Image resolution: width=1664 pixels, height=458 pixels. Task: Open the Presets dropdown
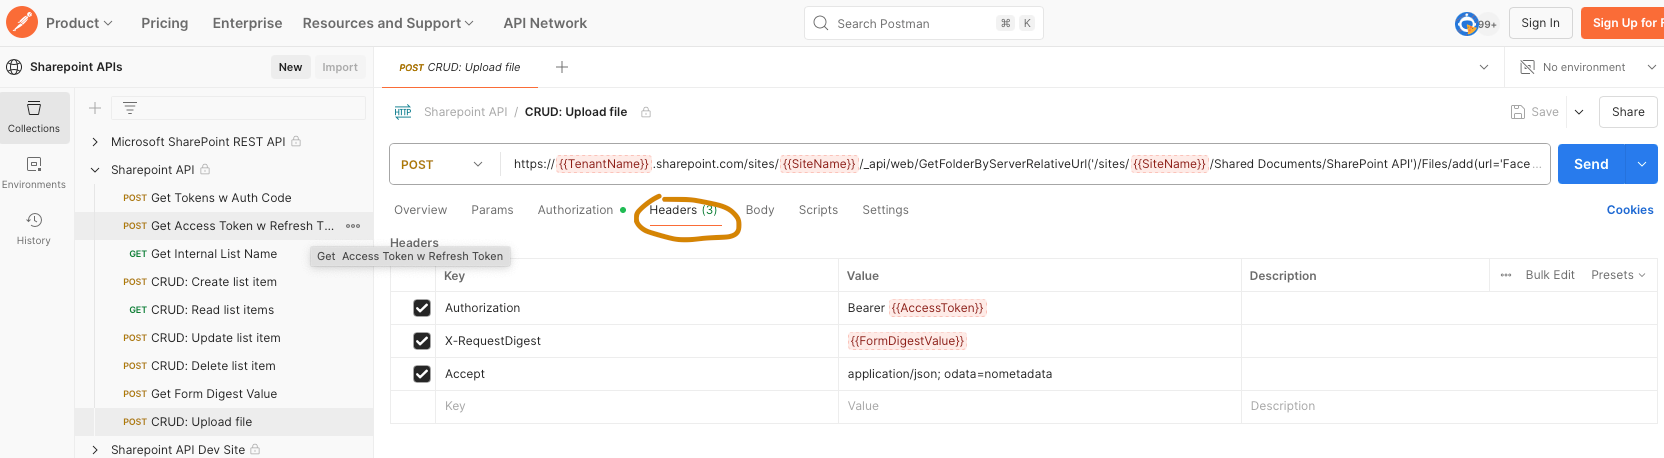(1618, 275)
